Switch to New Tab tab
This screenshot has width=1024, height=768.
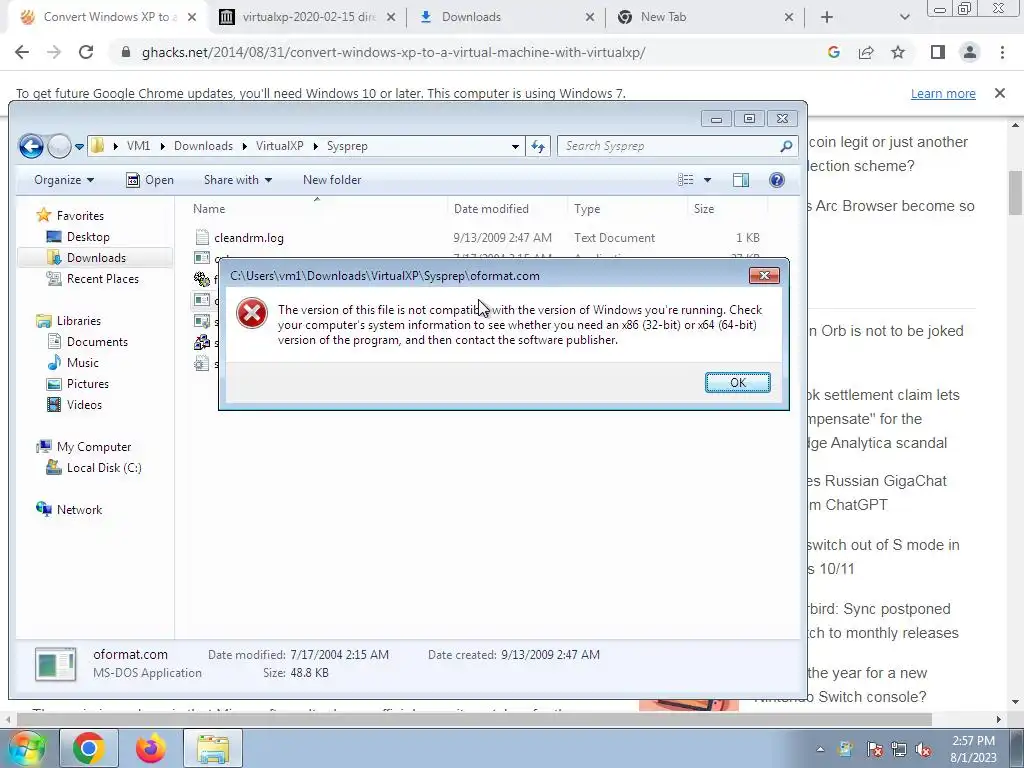705,17
